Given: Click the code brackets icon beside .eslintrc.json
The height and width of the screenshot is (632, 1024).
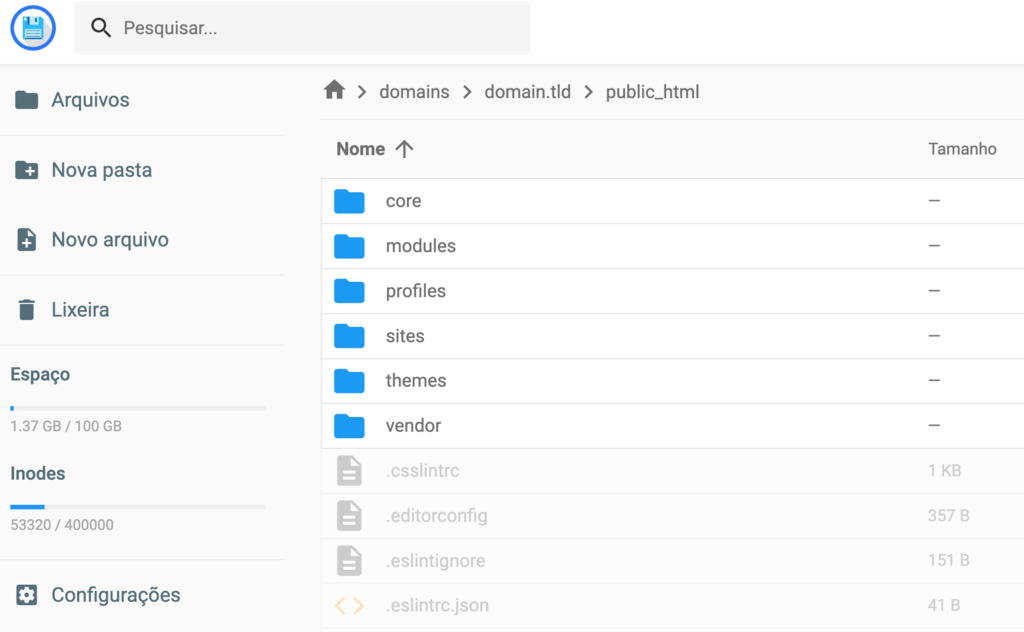Looking at the screenshot, I should coord(349,605).
